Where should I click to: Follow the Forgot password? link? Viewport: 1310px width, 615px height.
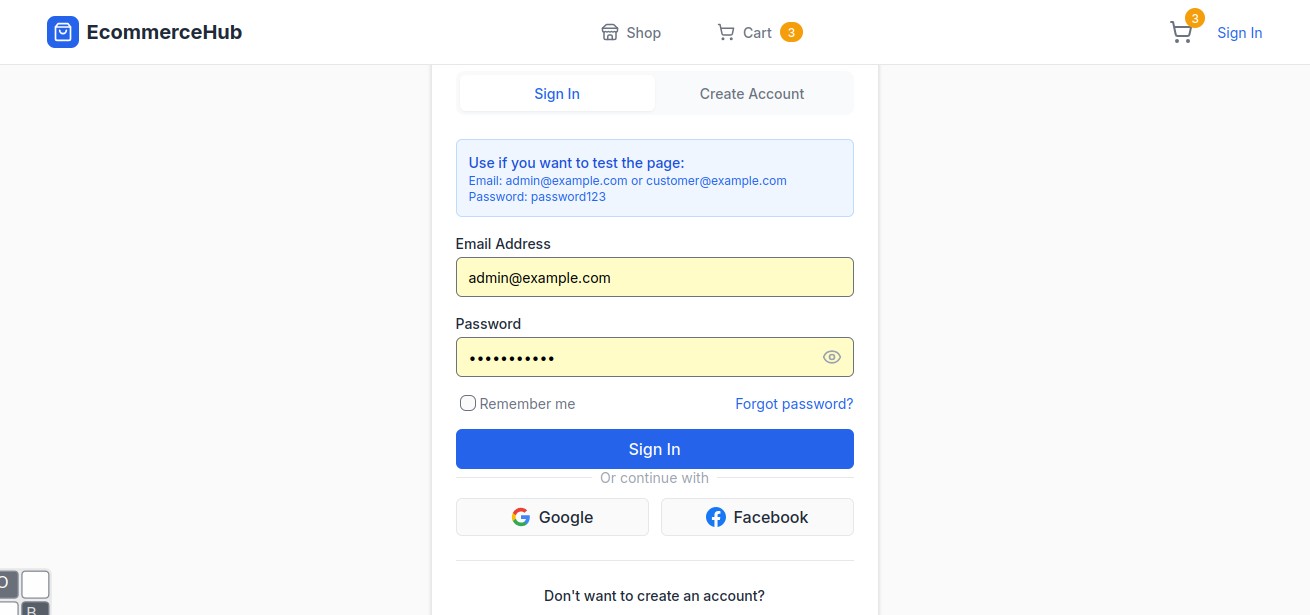coord(794,404)
